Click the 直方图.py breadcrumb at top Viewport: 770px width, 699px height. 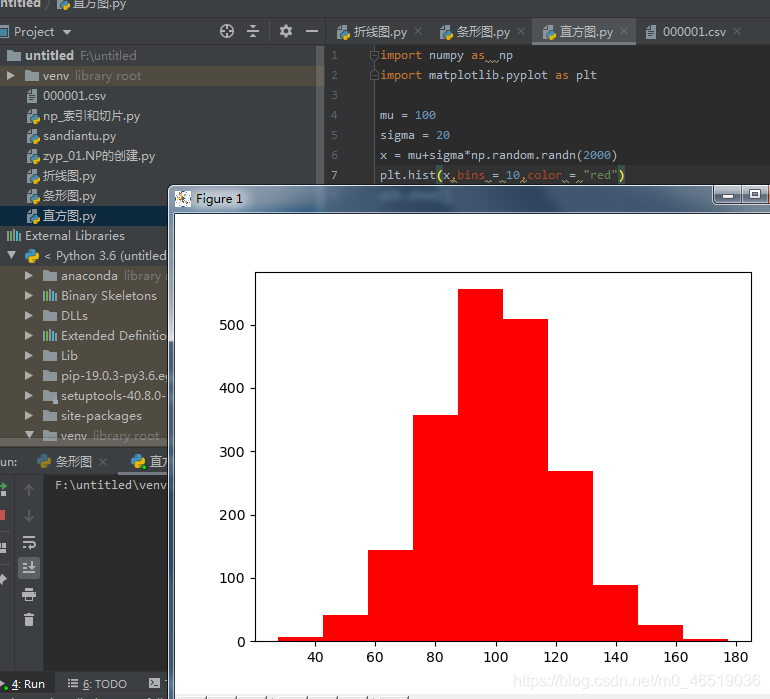[x=92, y=4]
